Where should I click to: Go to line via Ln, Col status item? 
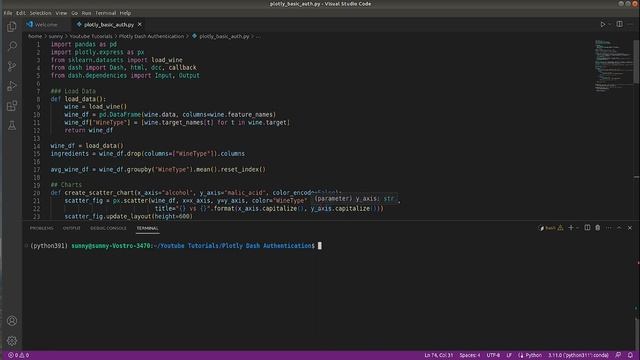click(438, 355)
